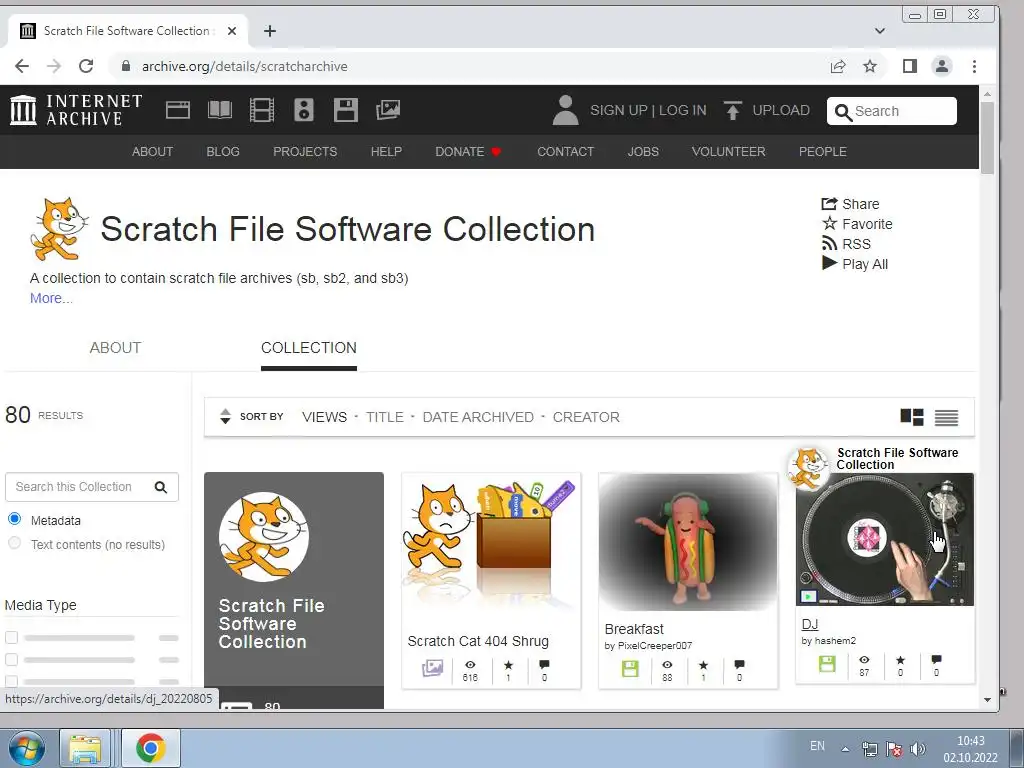The height and width of the screenshot is (768, 1024).
Task: Open the VOLUNTEER menu item
Action: tap(728, 152)
